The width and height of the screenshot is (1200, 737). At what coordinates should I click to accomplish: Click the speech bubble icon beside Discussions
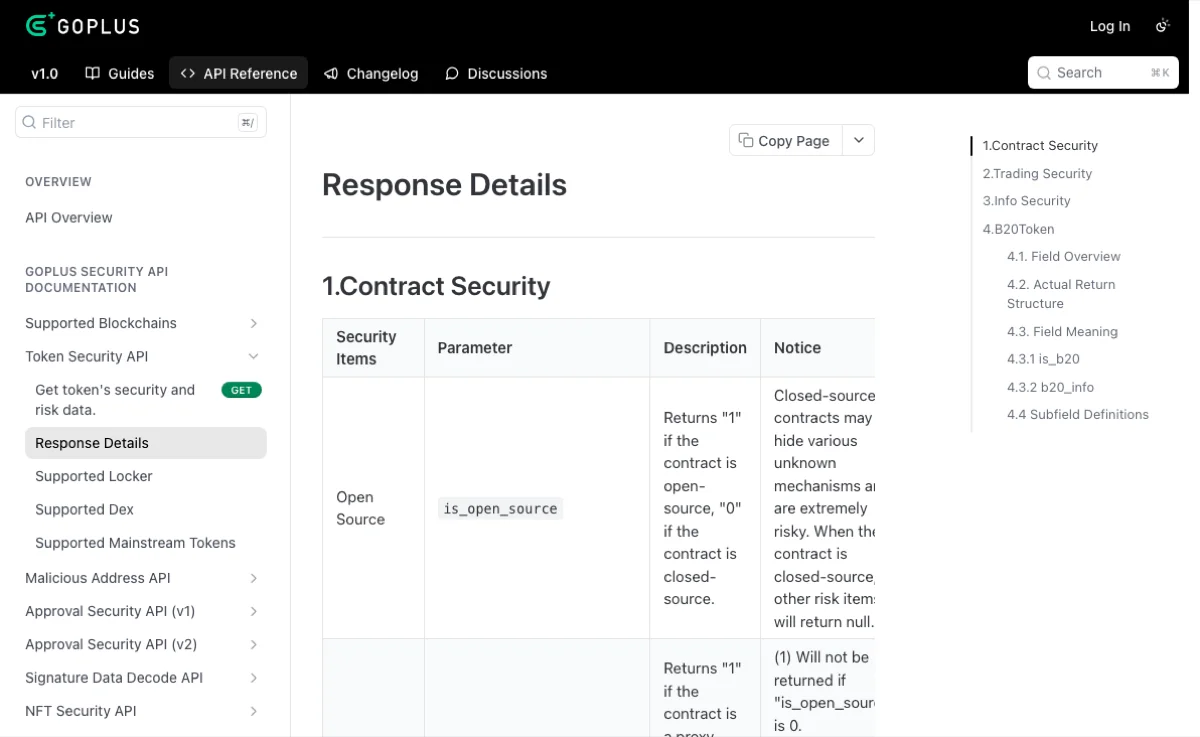[452, 73]
